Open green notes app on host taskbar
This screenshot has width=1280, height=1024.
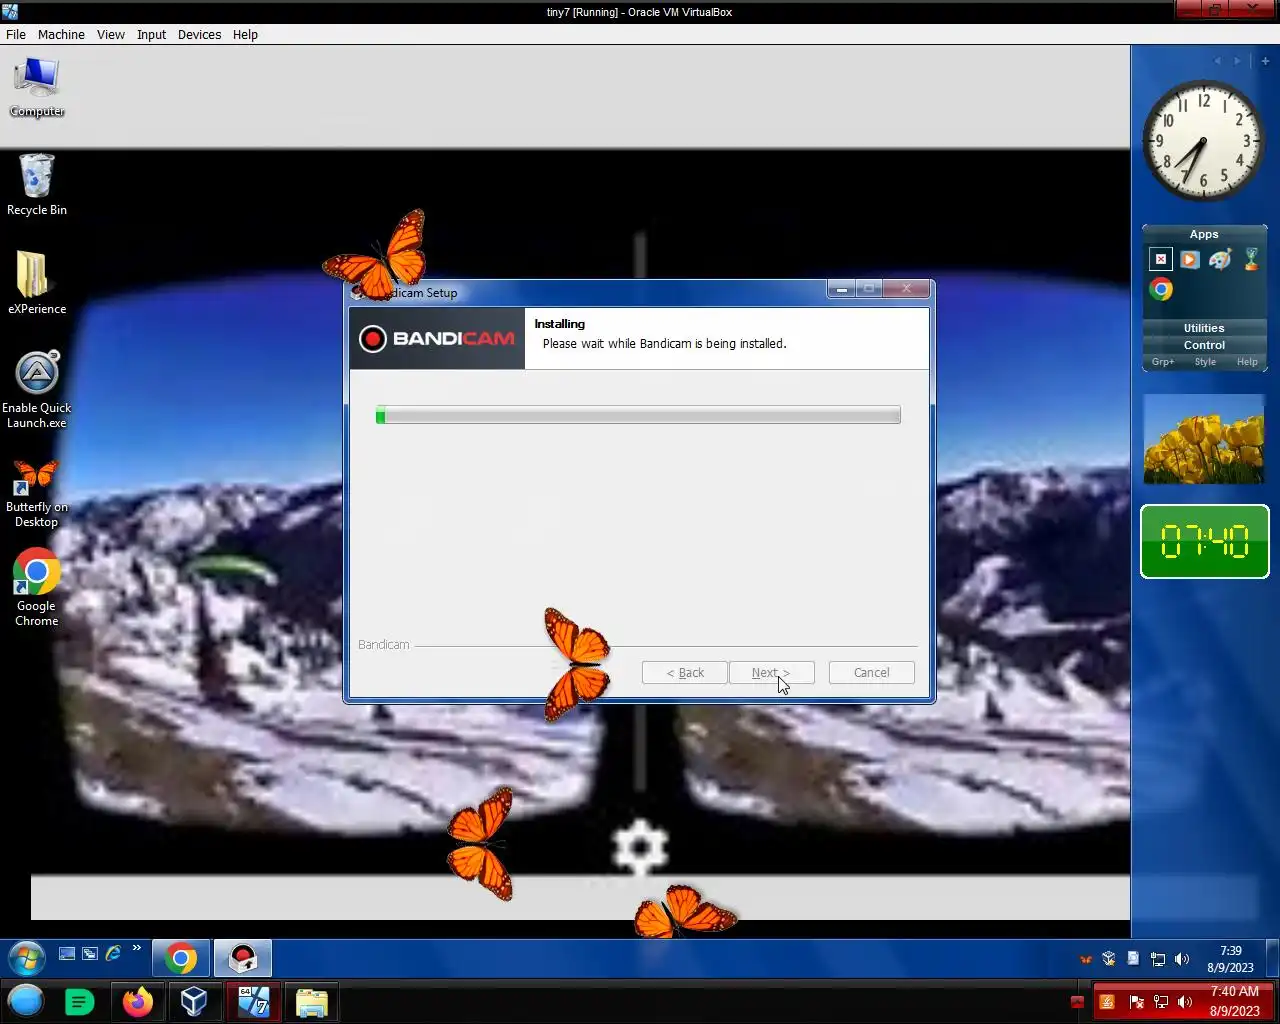(x=79, y=1001)
